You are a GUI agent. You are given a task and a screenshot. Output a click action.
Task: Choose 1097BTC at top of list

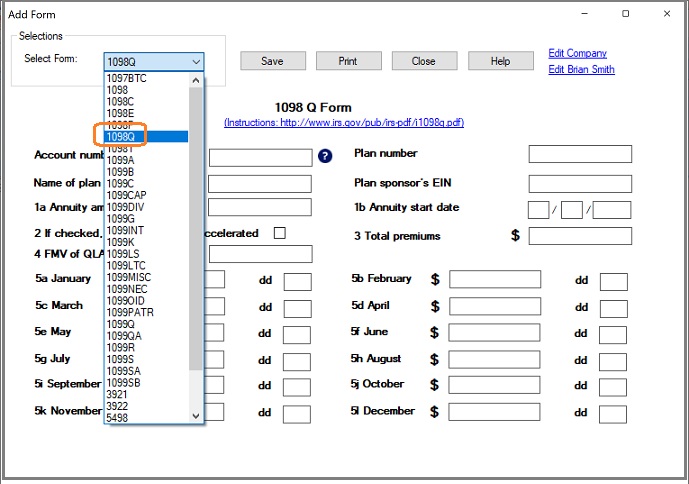click(x=126, y=78)
